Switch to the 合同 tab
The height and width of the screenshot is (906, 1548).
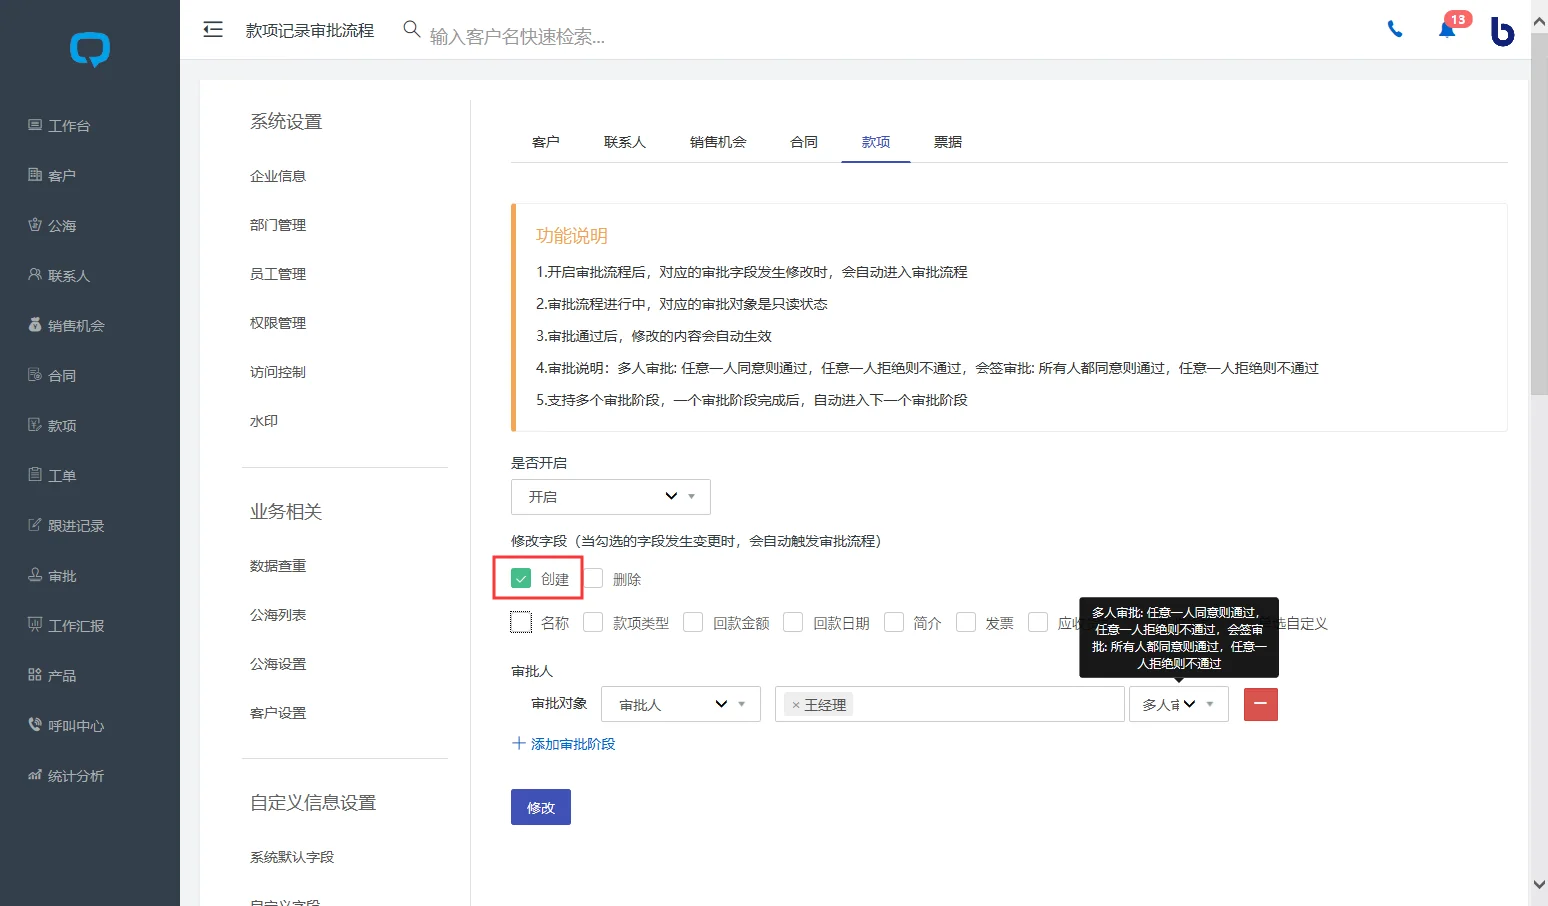[x=804, y=142]
